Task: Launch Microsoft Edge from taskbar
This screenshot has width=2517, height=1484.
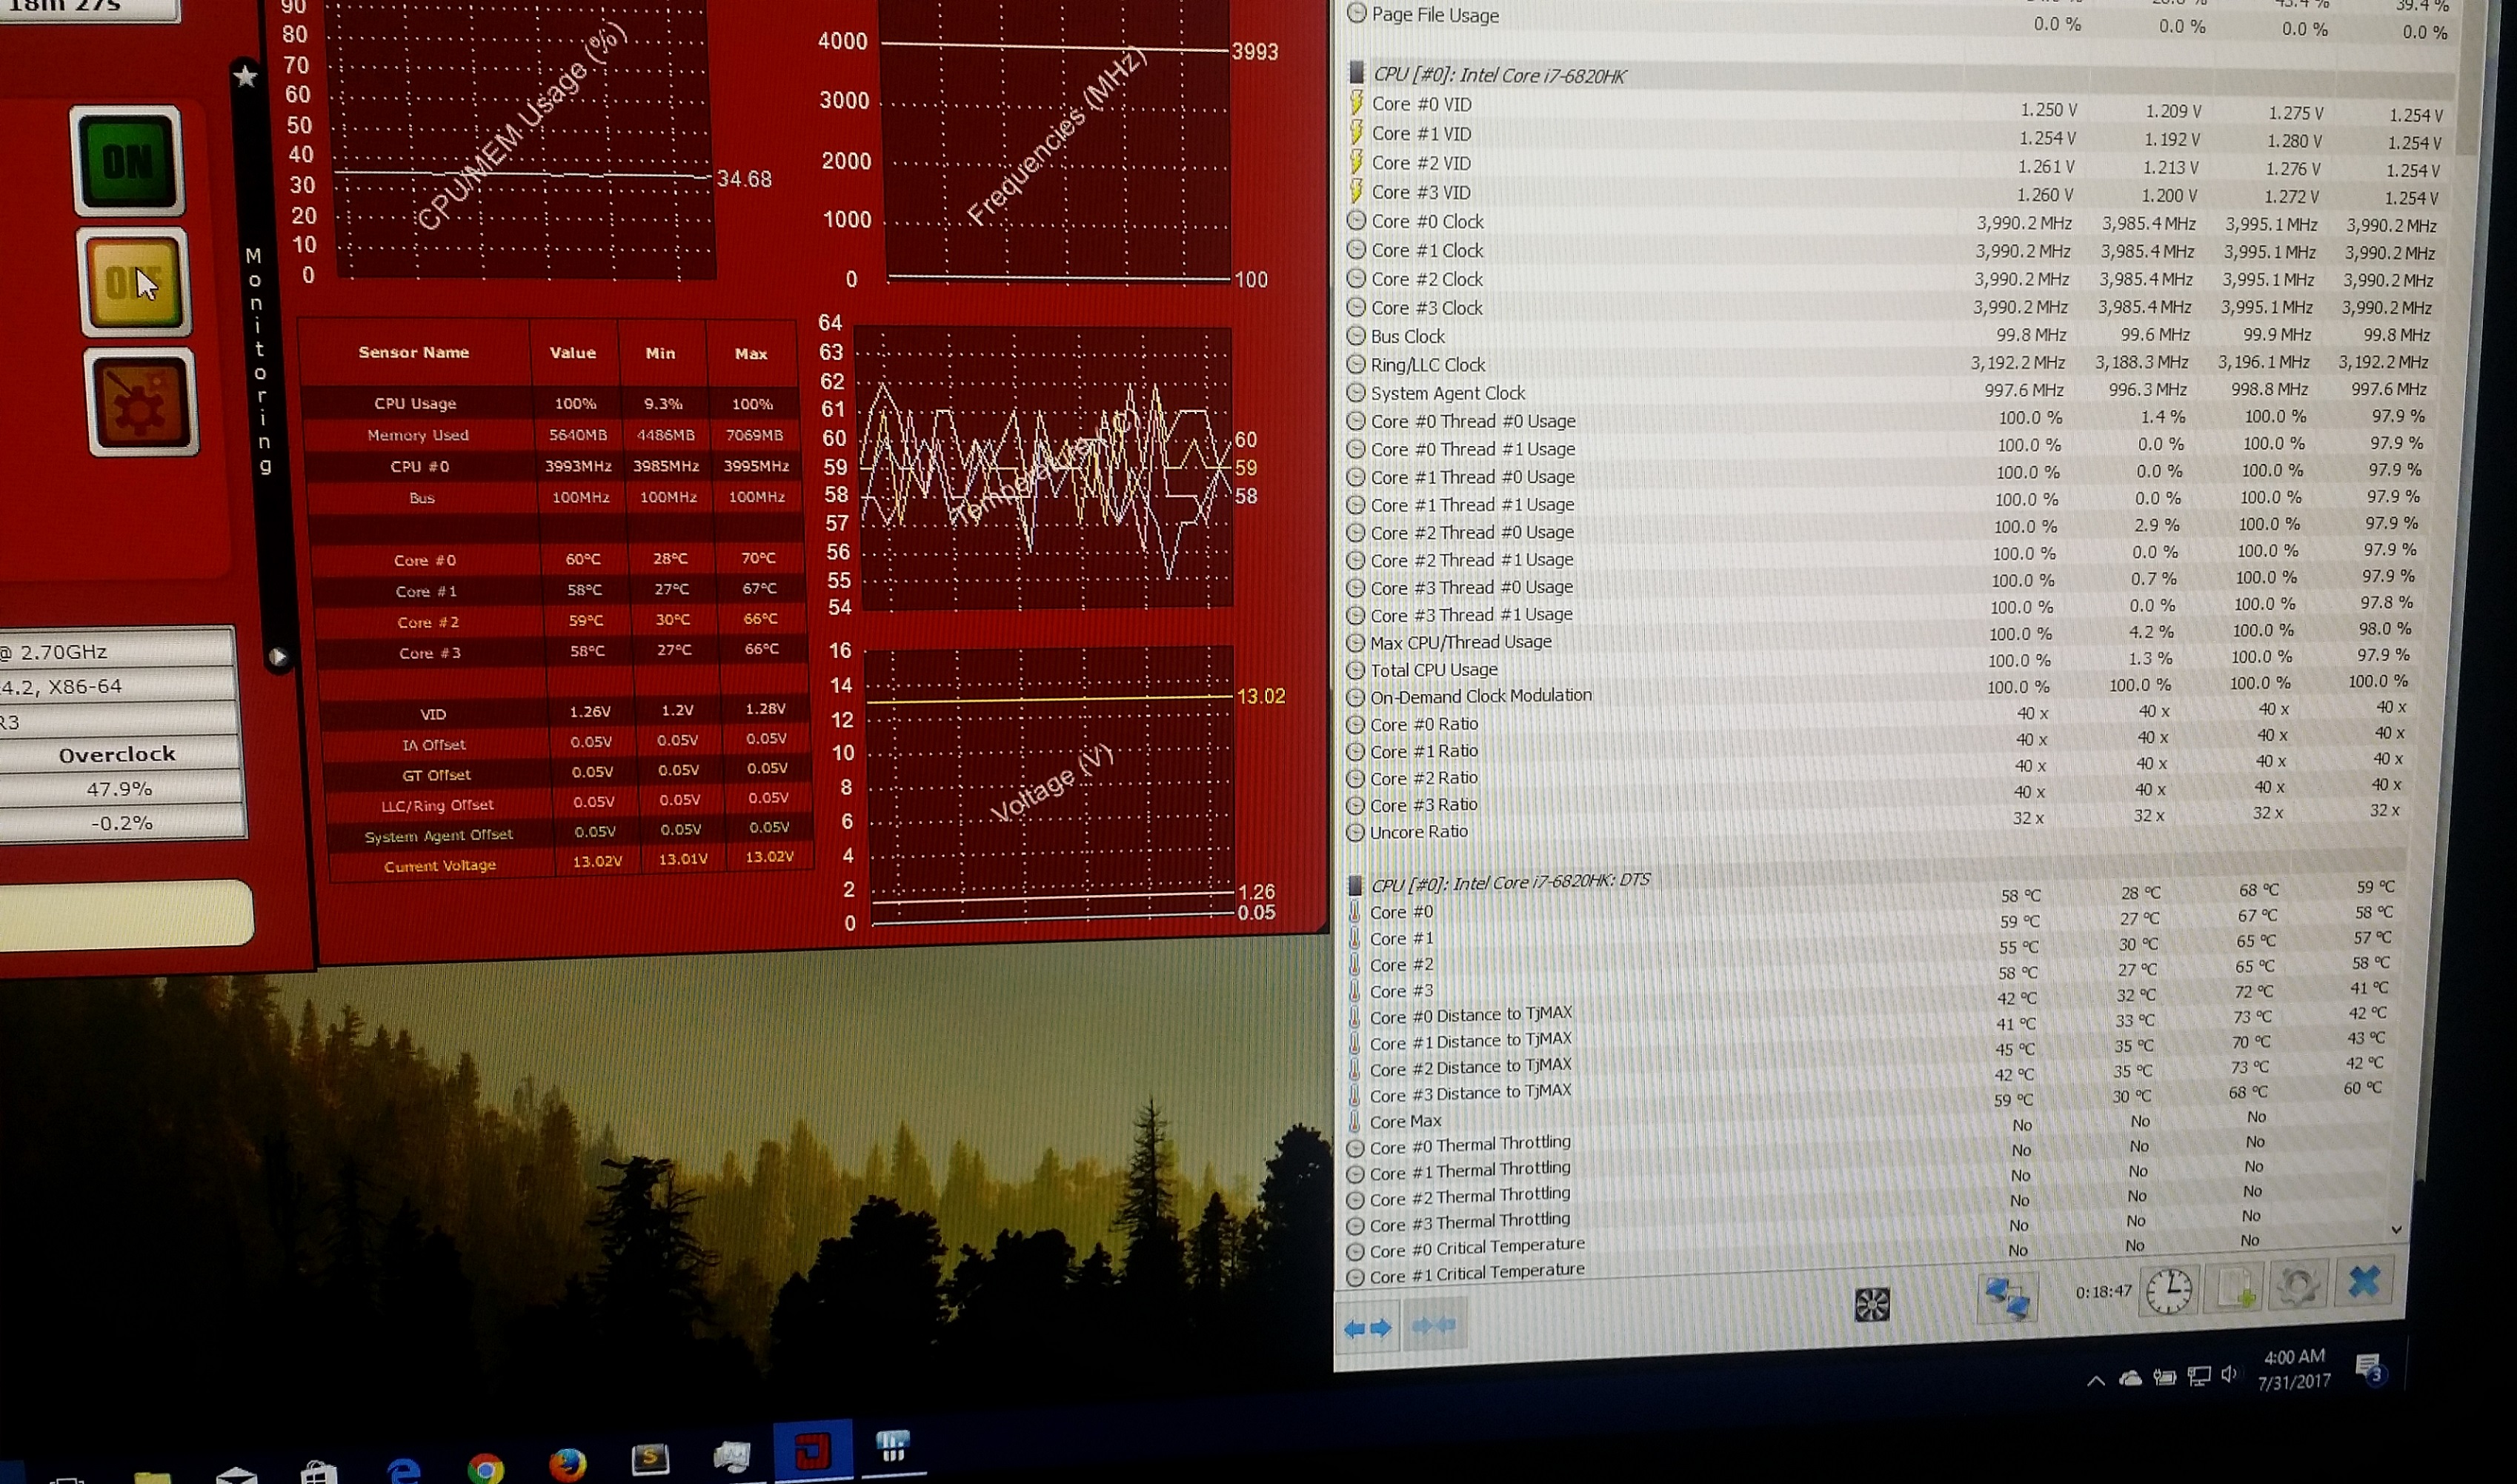Action: tap(403, 1470)
